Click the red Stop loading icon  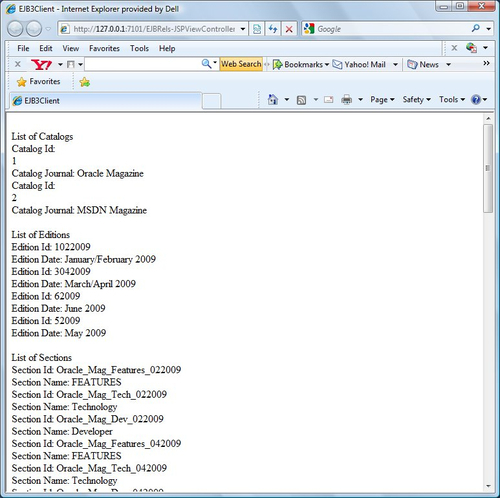pyautogui.click(x=289, y=29)
